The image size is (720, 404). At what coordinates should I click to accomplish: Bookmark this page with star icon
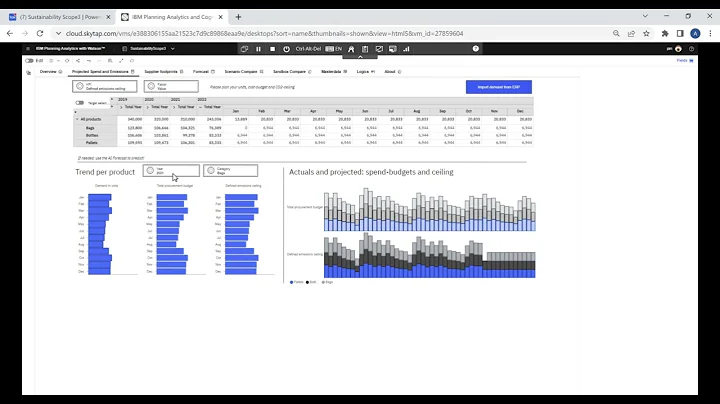(x=647, y=34)
